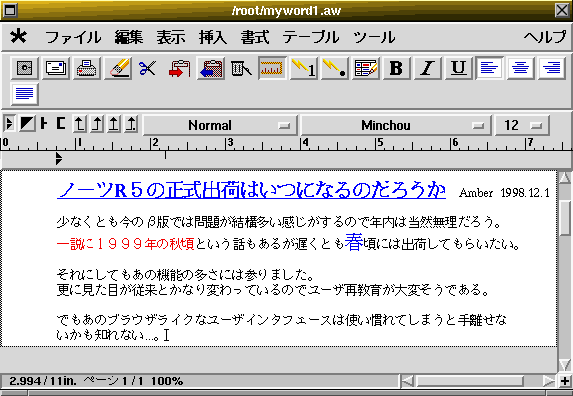Select the scissors Cut icon
This screenshot has height=396, width=573.
(148, 68)
